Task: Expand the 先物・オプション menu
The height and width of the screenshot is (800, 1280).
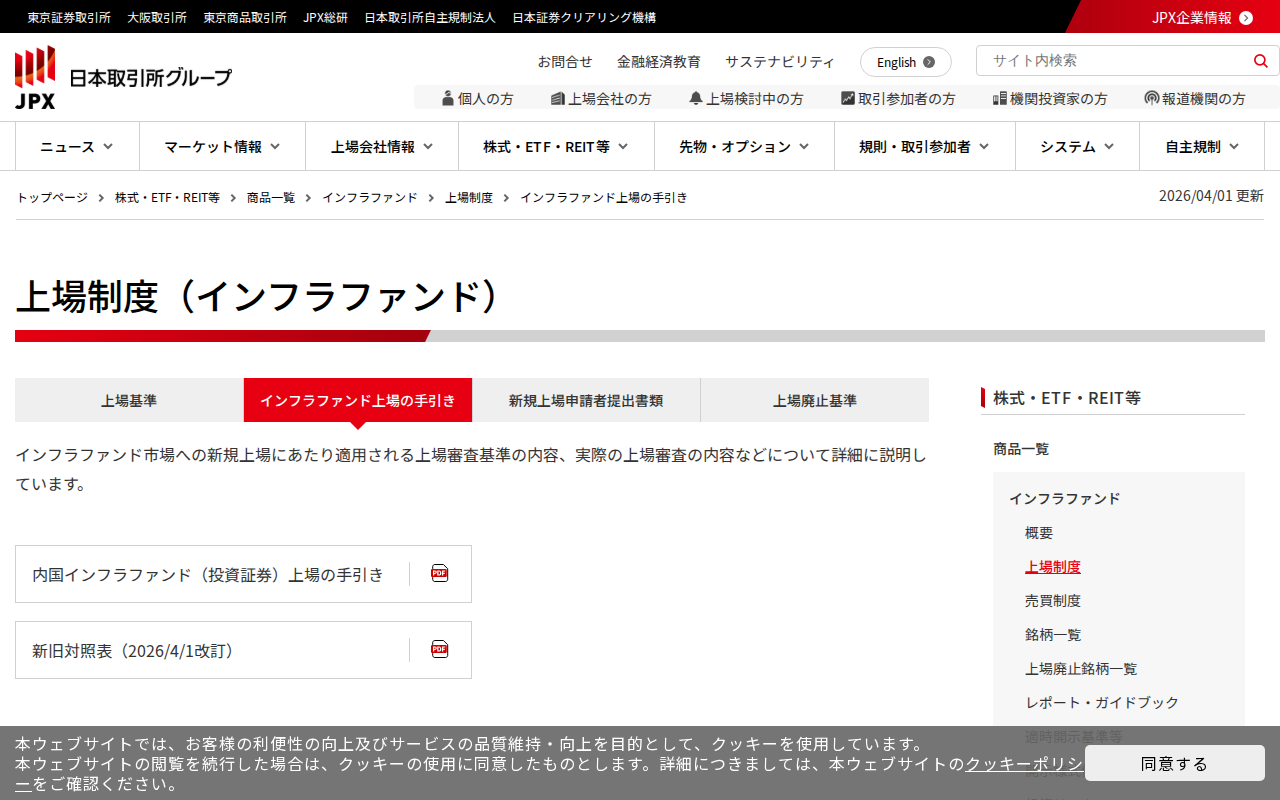Action: pyautogui.click(x=744, y=146)
